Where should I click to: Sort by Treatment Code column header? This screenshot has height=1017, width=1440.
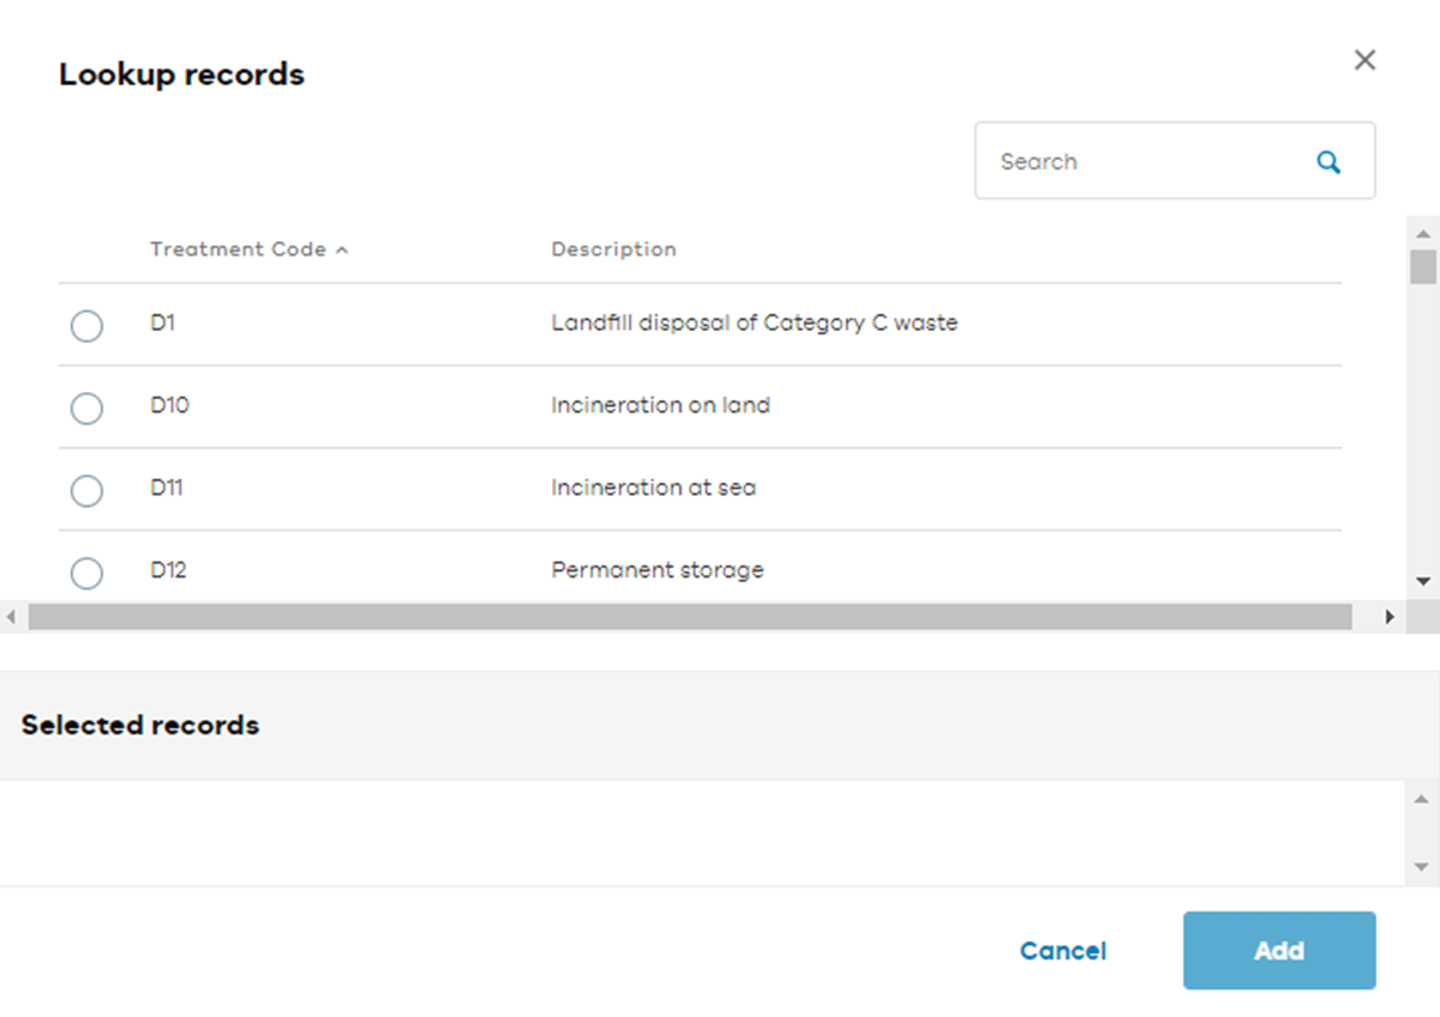[238, 249]
